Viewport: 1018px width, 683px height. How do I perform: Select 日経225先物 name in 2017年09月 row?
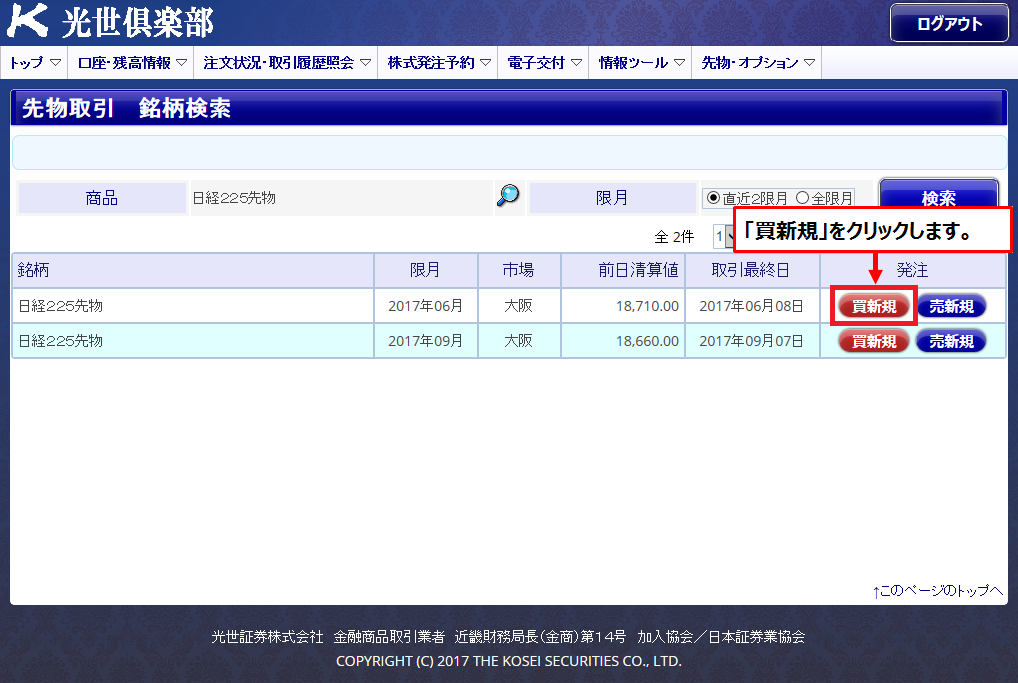coord(60,341)
